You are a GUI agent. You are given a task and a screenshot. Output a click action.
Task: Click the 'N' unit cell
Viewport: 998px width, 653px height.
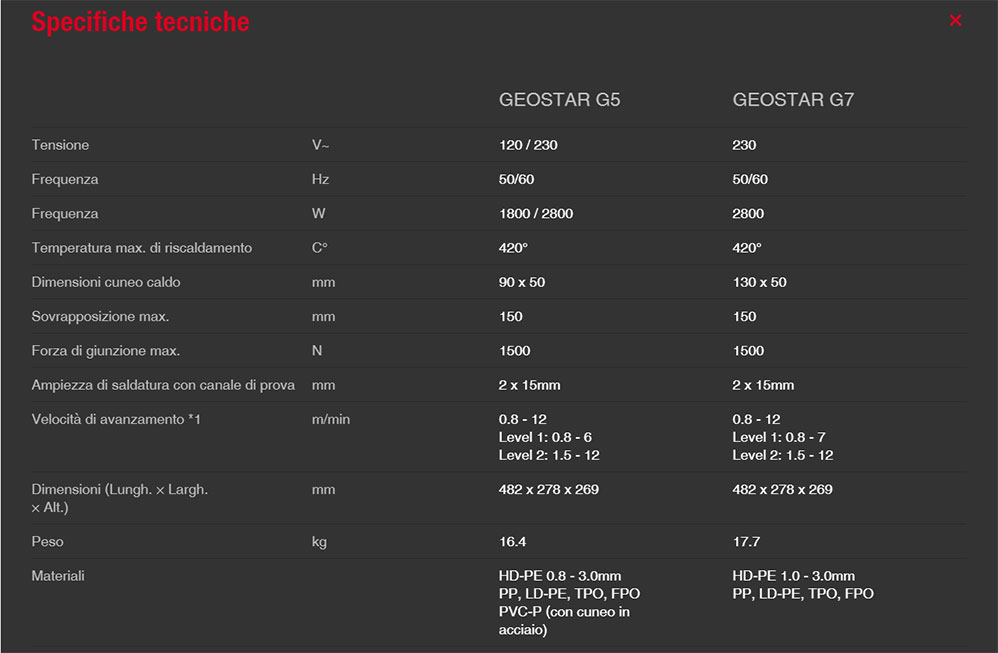pos(317,351)
